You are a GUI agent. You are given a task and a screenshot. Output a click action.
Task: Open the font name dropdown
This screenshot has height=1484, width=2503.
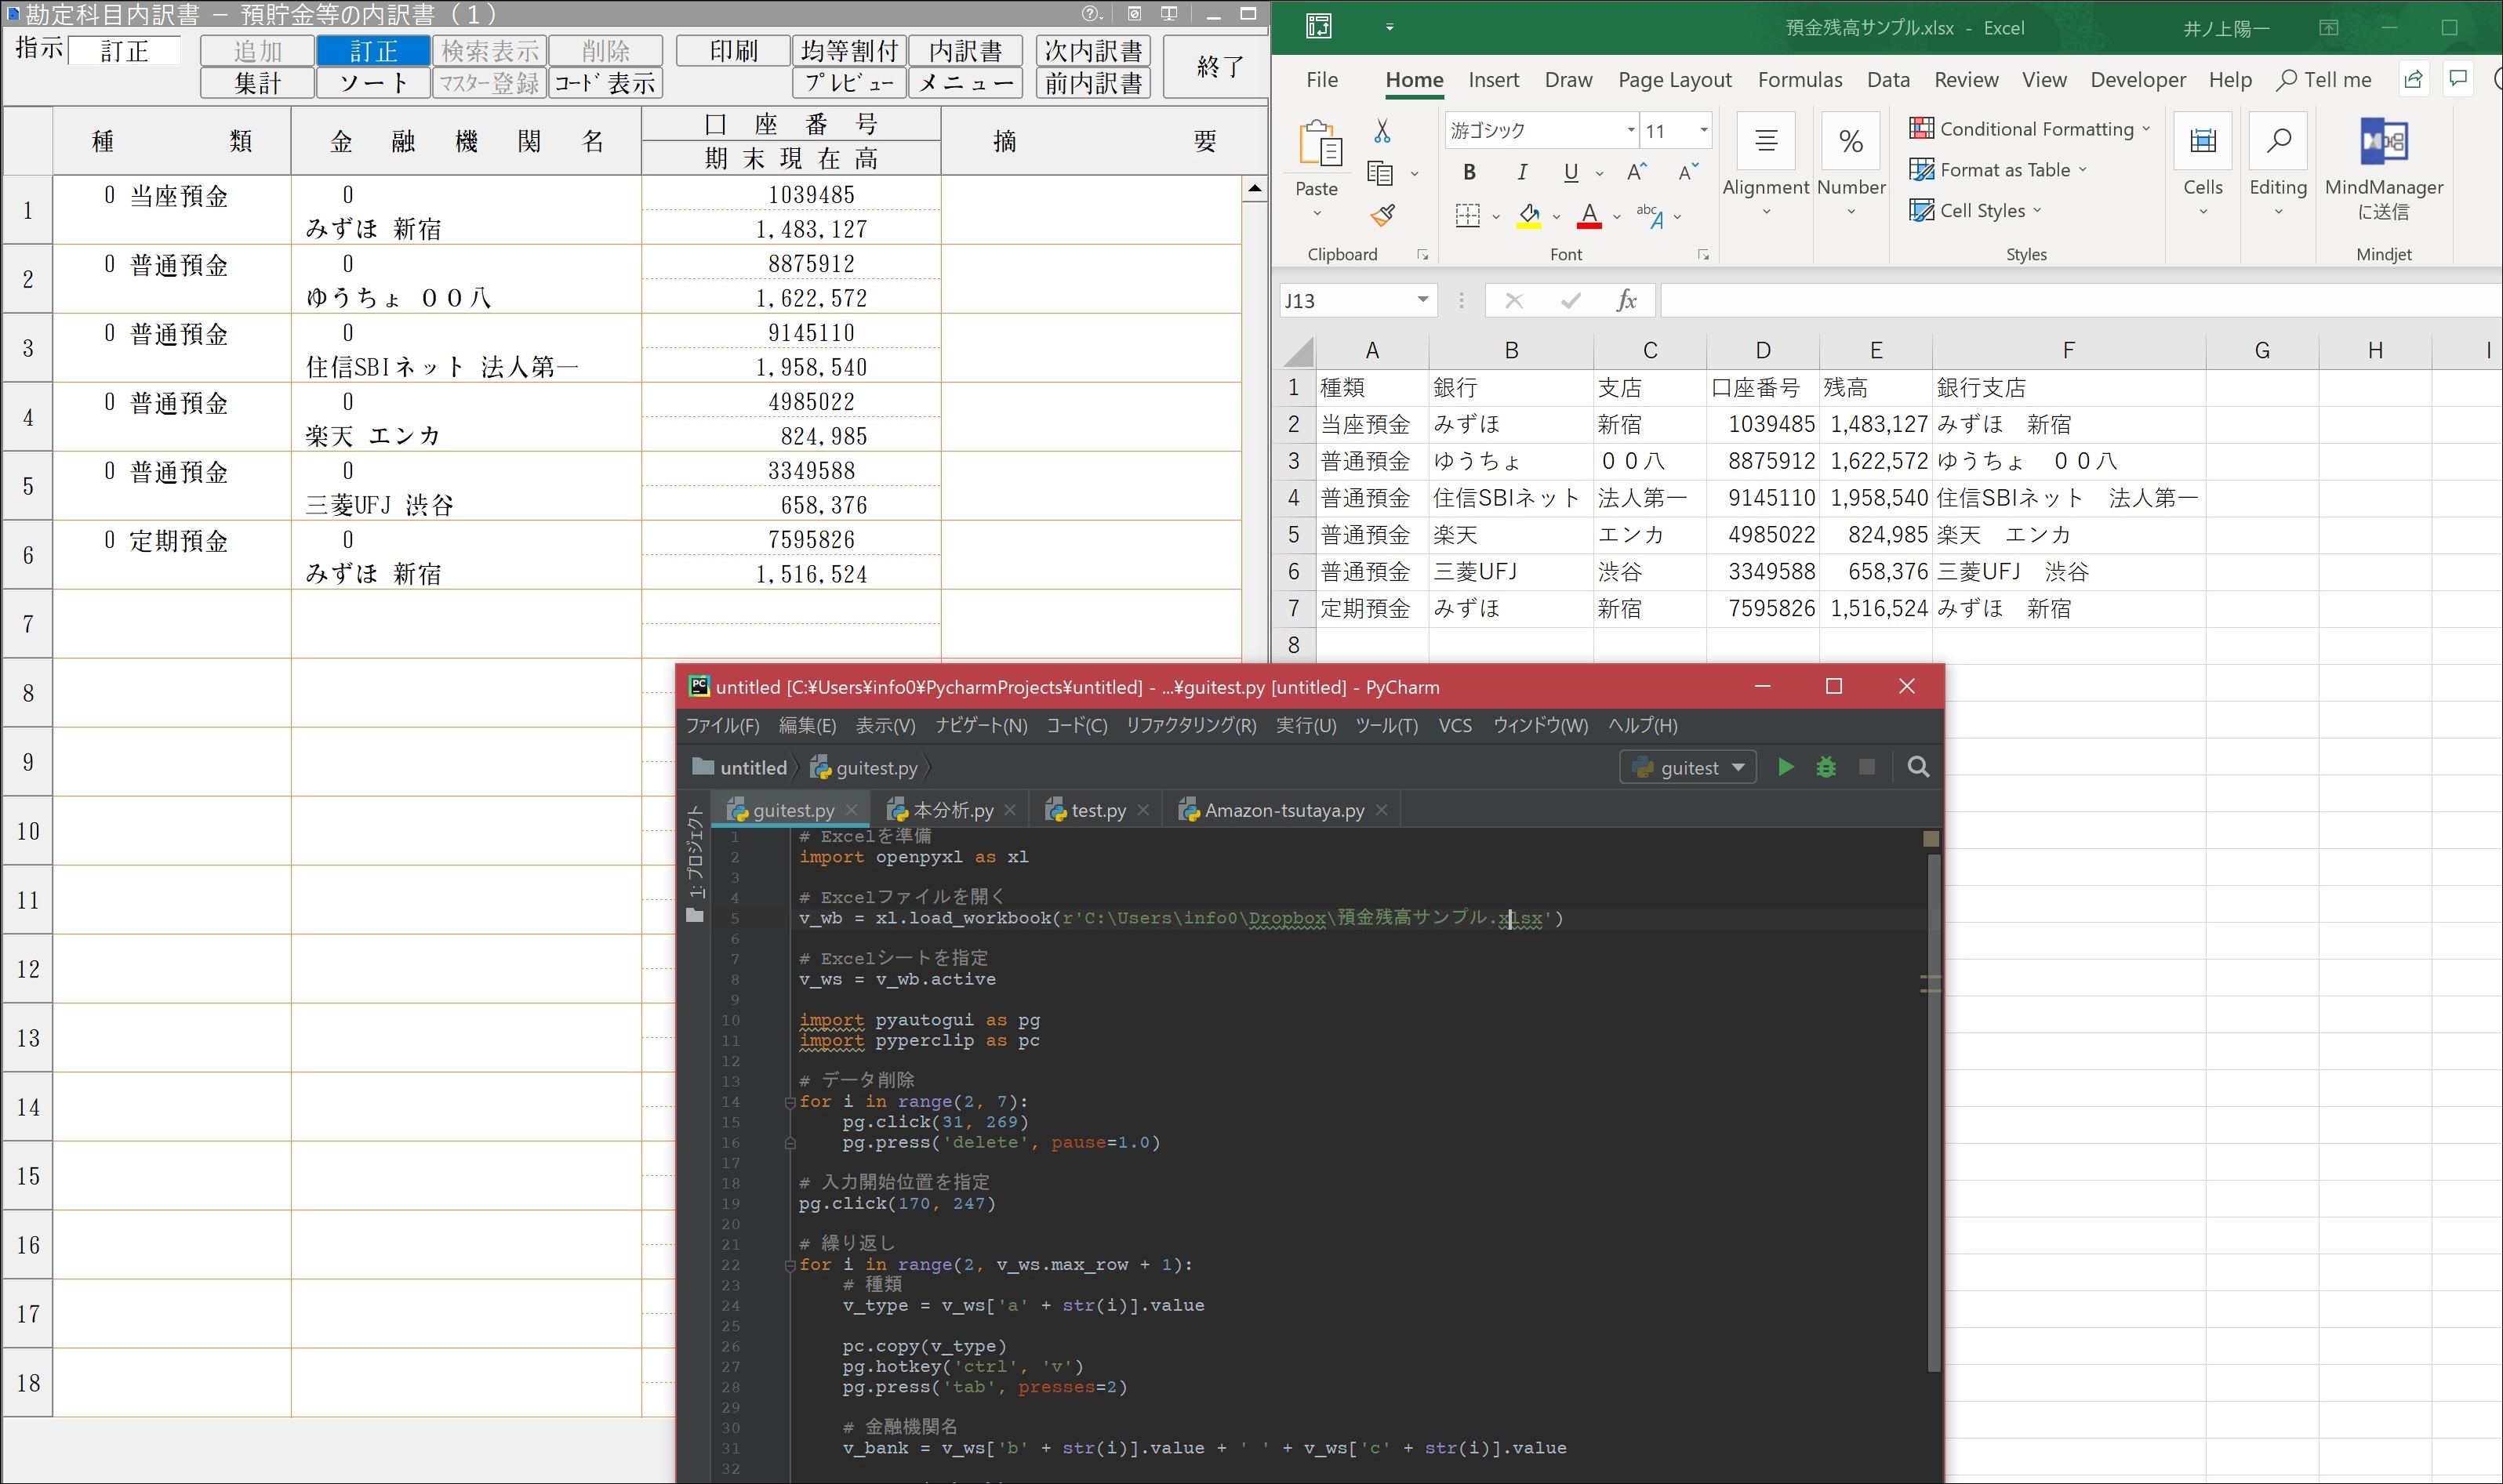1631,130
